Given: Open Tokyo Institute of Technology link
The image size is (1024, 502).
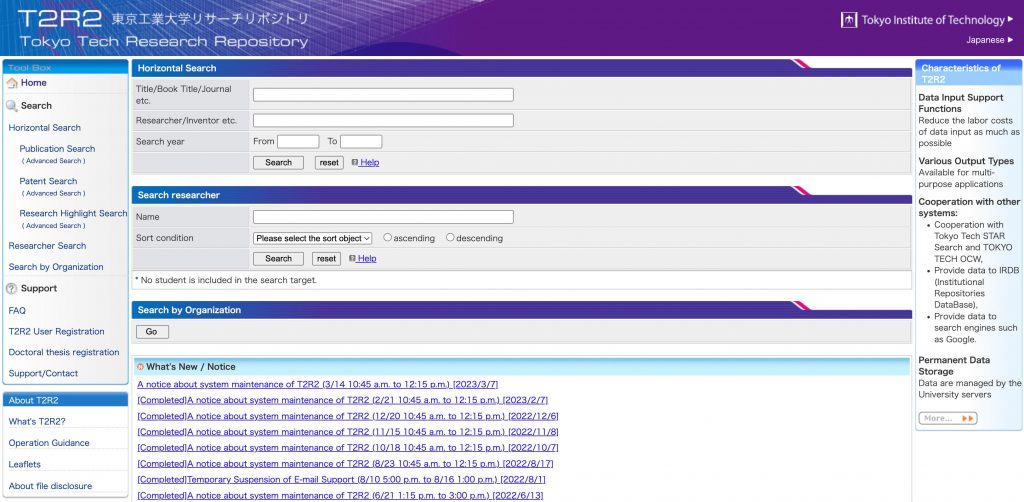Looking at the screenshot, I should [936, 20].
